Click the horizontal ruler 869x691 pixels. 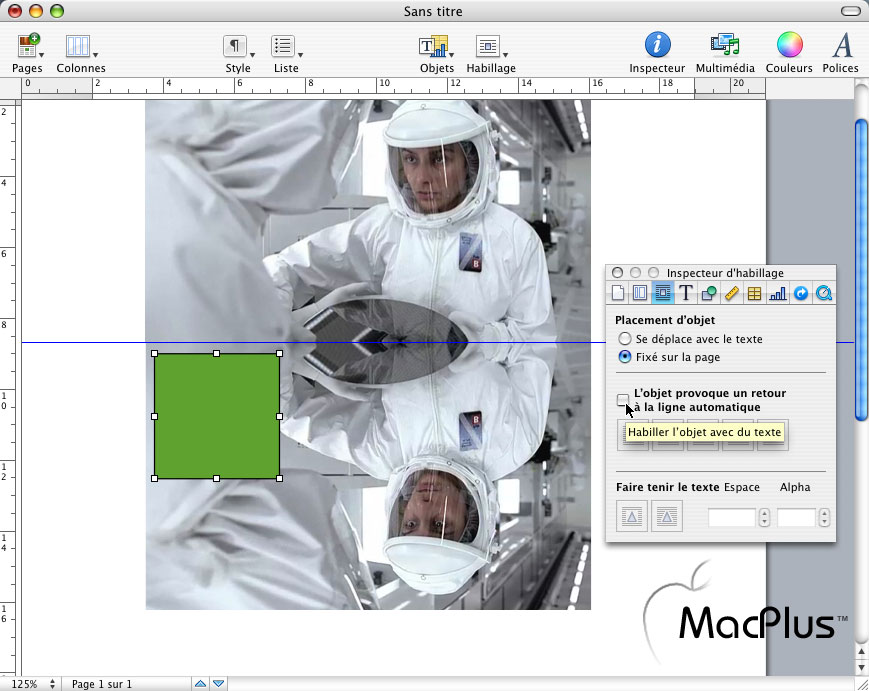[393, 88]
